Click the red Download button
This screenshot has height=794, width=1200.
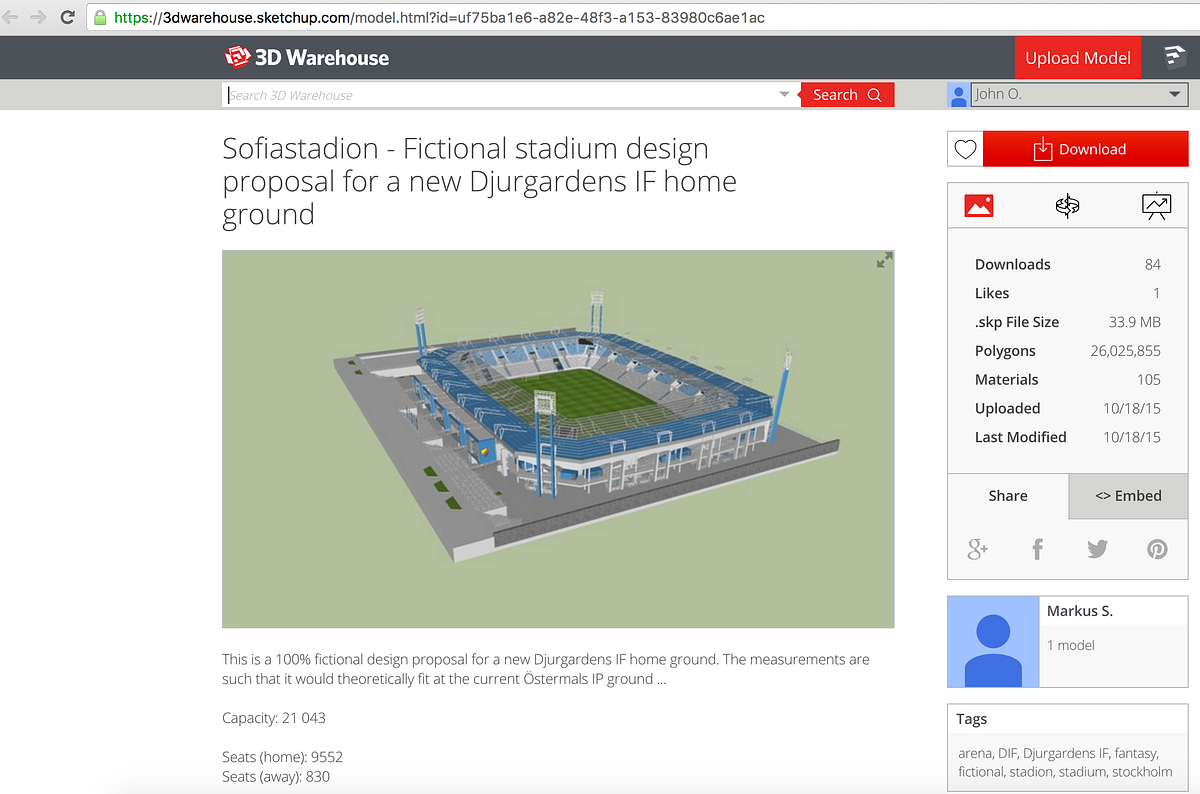1086,149
